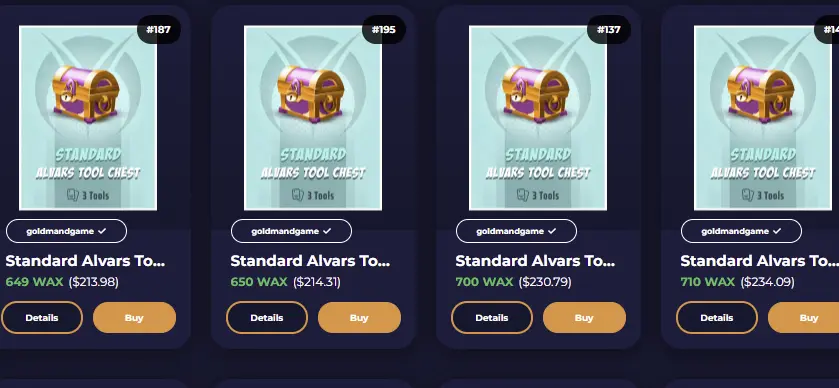The width and height of the screenshot is (839, 388).
Task: Buy the chest priced 649 WAX
Action: 134,318
